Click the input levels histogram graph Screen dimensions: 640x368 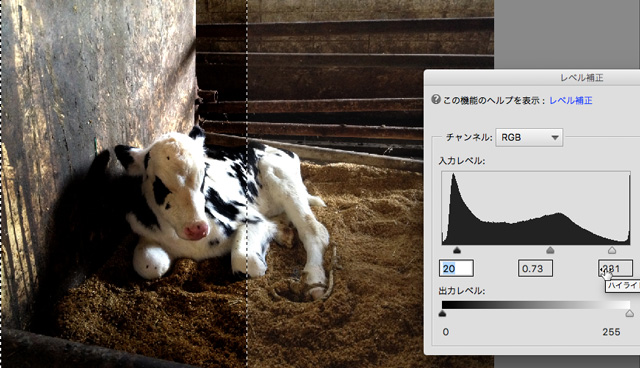coord(536,208)
